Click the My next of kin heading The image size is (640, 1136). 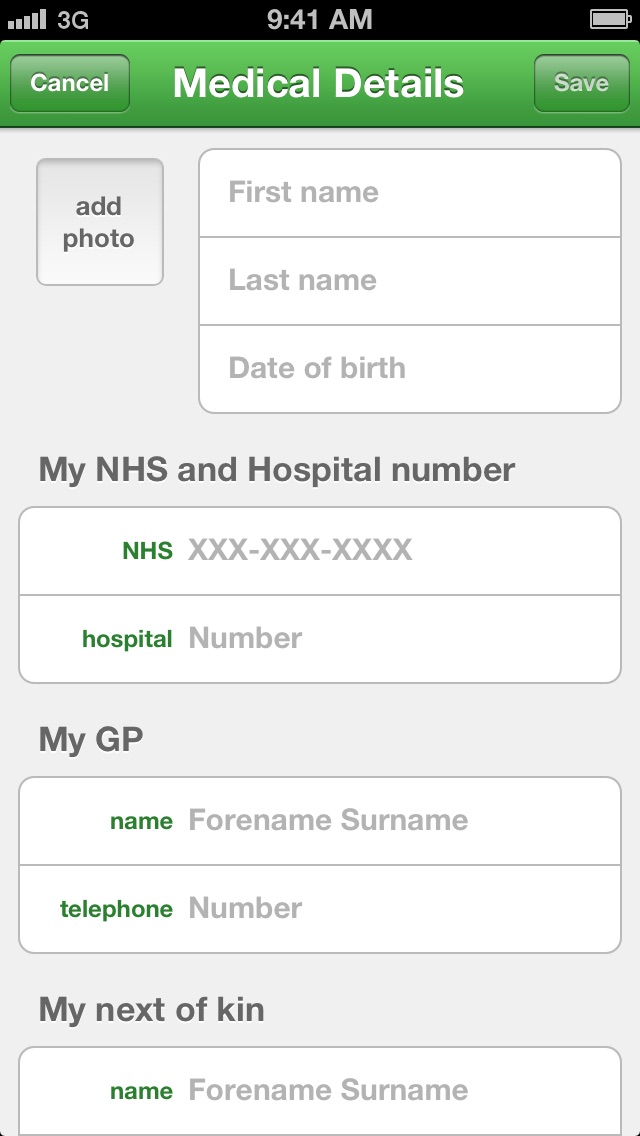(152, 1010)
